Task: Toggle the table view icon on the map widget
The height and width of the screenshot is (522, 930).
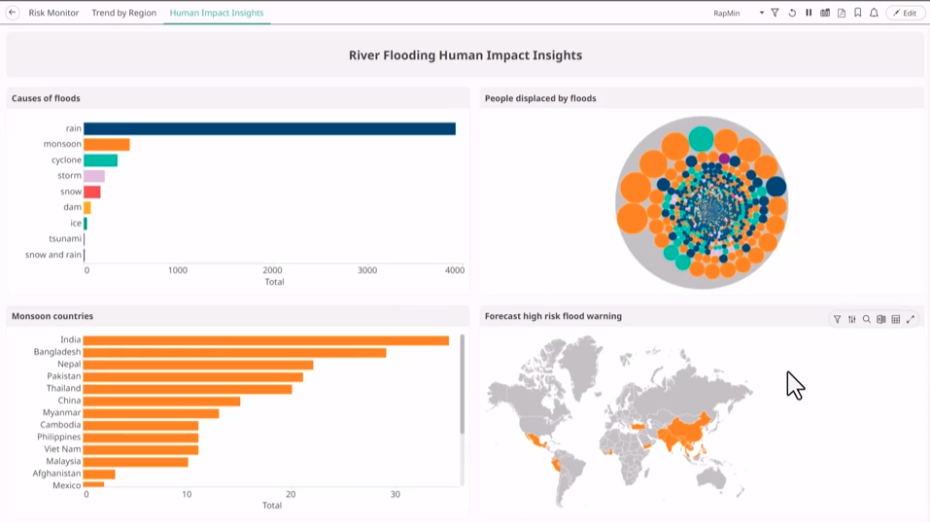Action: (896, 320)
